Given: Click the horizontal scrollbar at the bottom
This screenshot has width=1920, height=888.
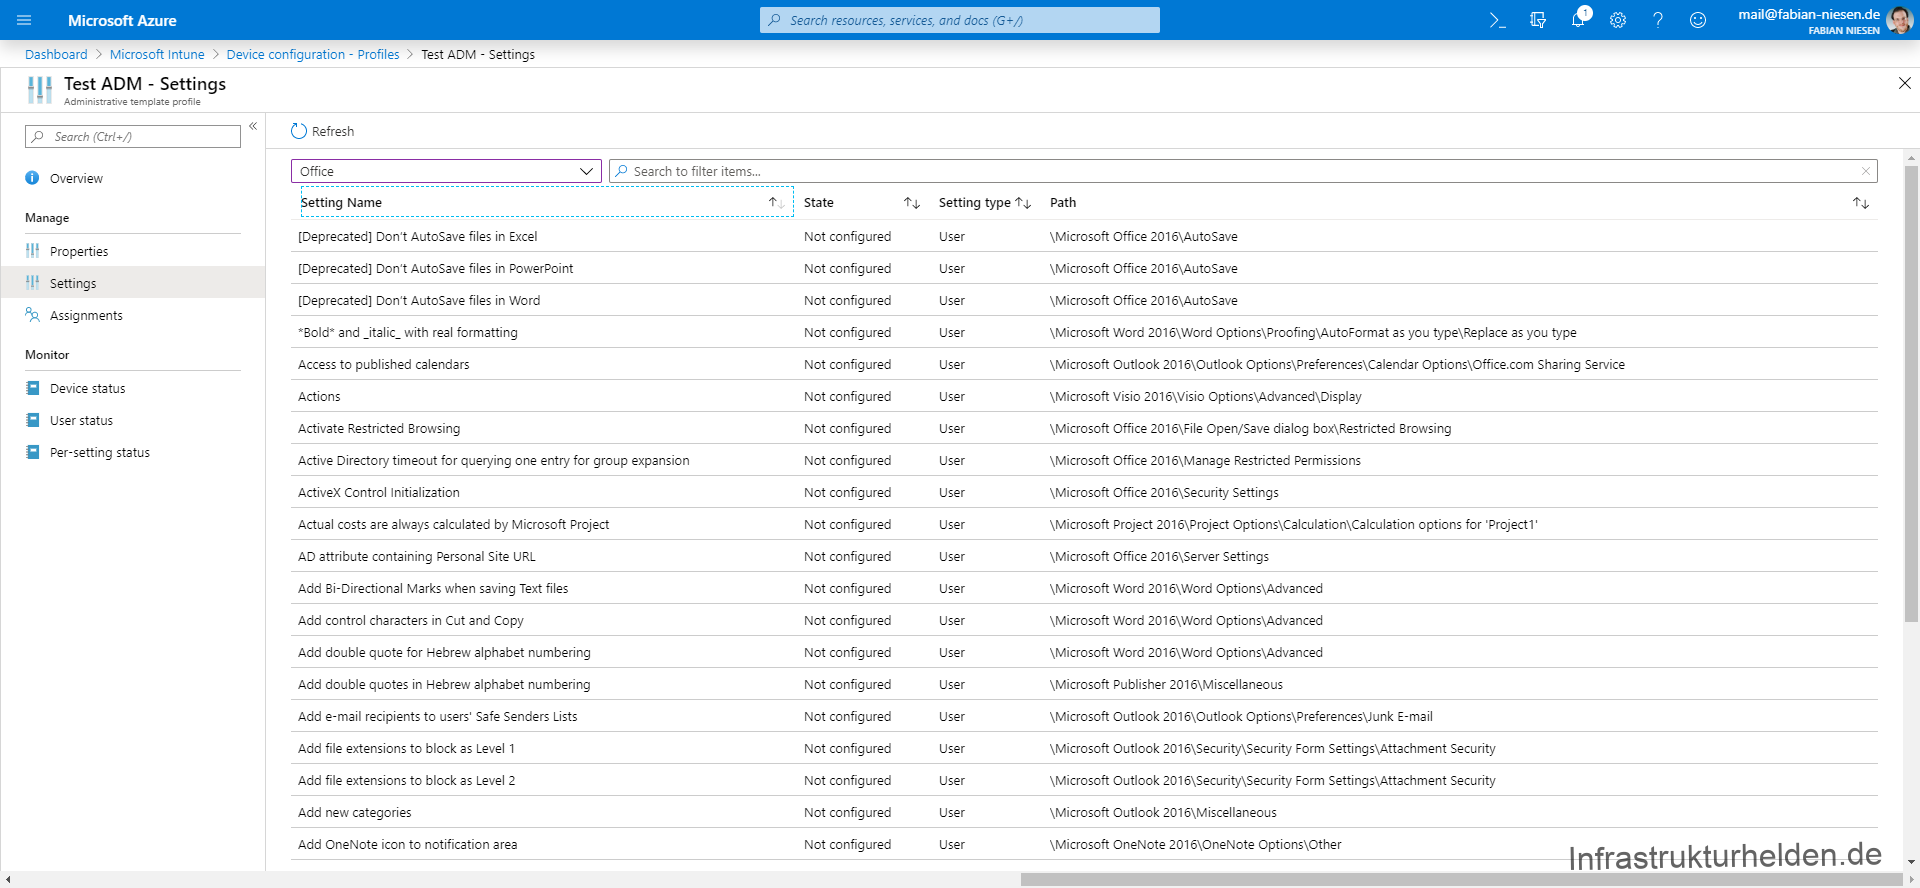Looking at the screenshot, I should (1460, 879).
